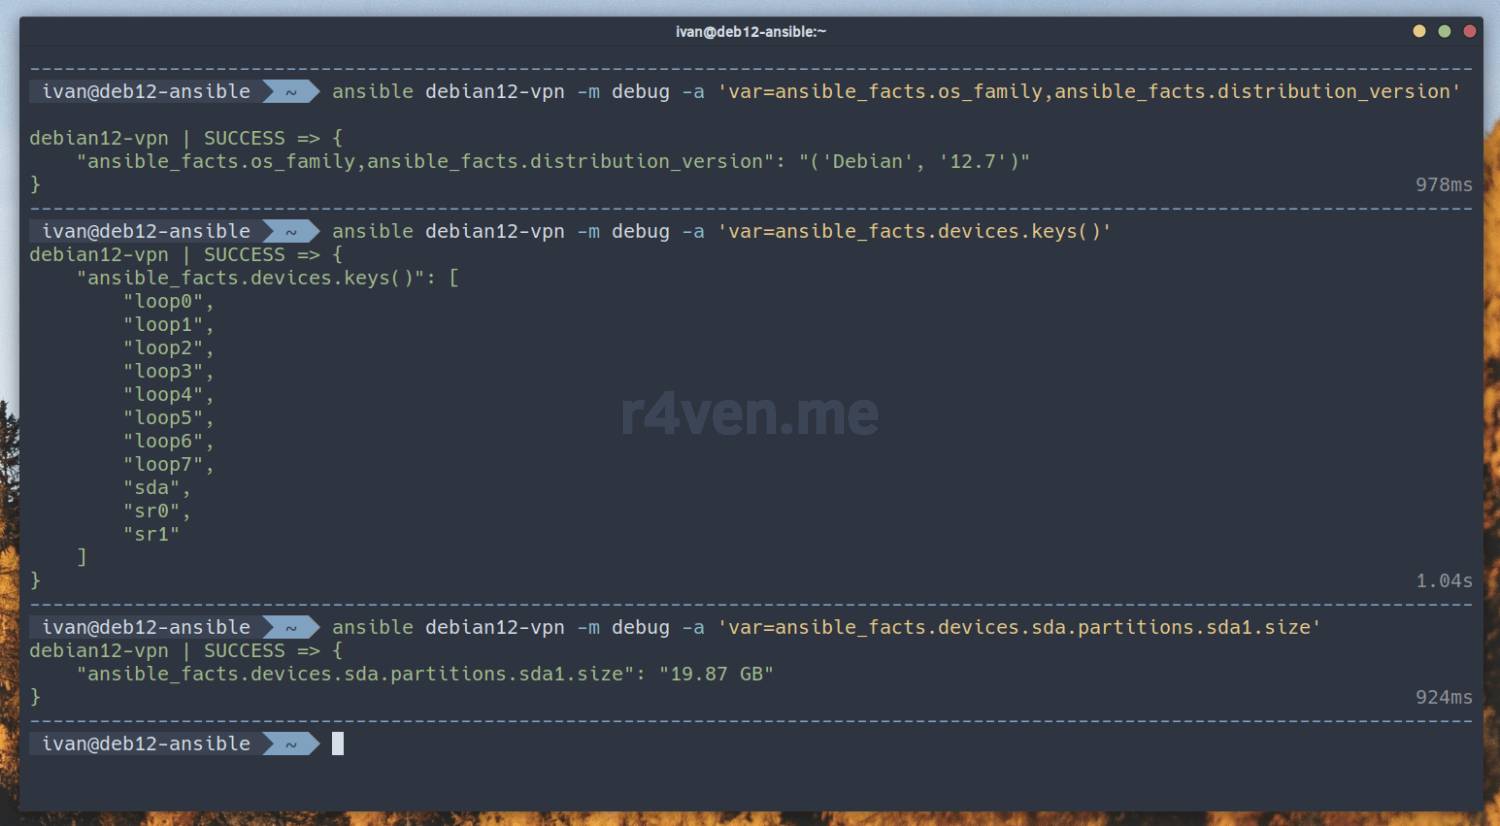Viewport: 1500px width, 826px height.
Task: Click the 1.04s execution time label
Action: point(1443,581)
